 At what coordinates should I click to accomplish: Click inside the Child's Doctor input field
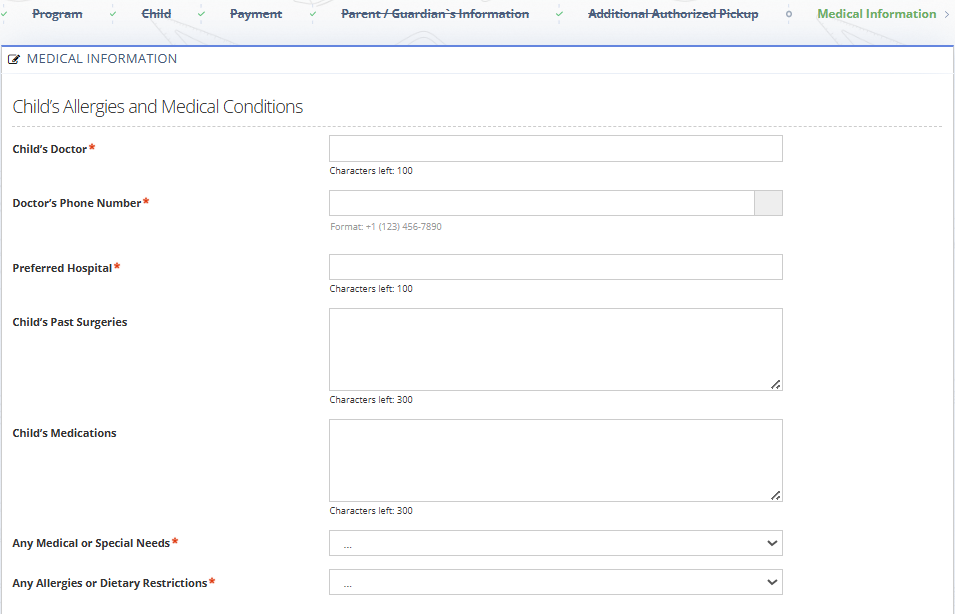[555, 148]
